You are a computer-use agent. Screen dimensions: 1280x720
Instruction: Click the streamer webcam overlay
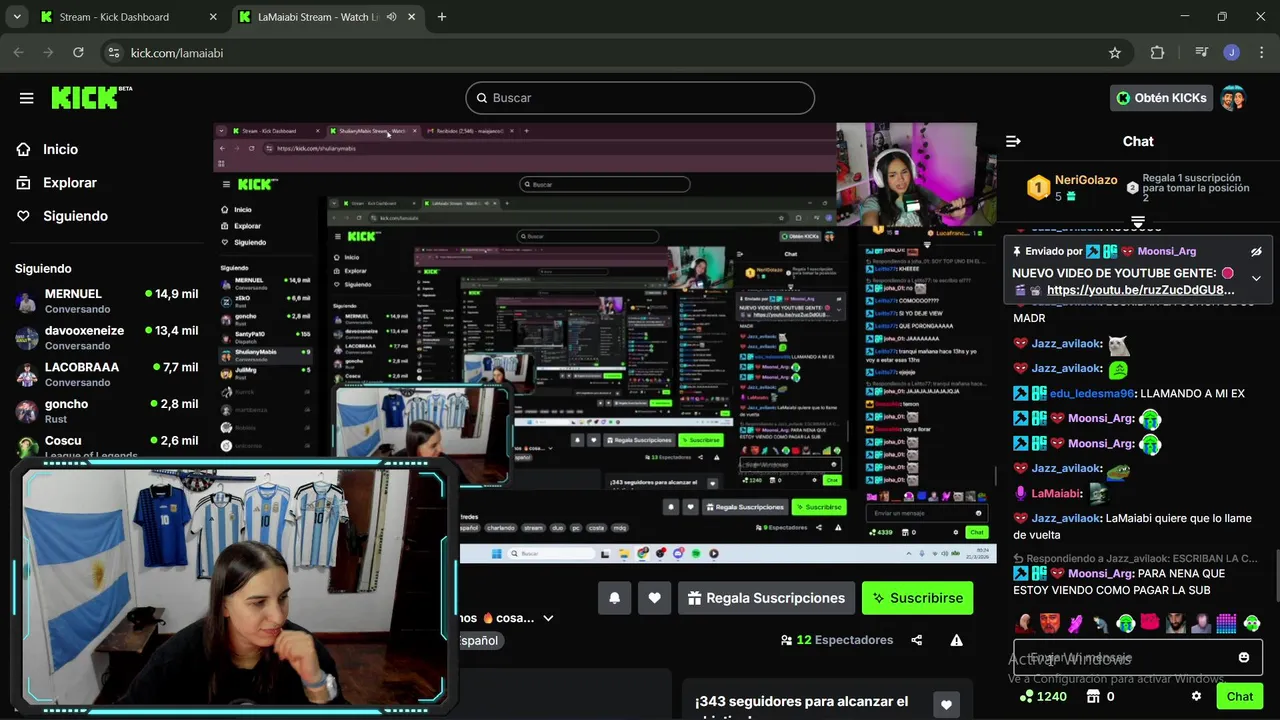[234, 586]
